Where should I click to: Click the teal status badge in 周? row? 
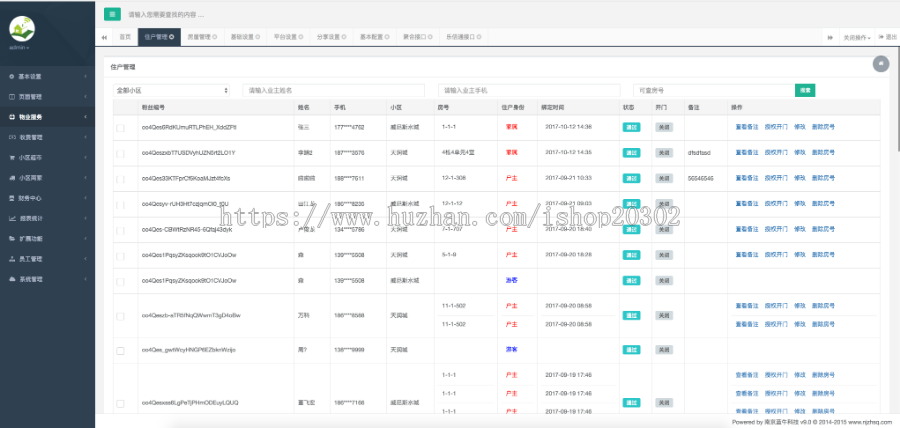631,350
